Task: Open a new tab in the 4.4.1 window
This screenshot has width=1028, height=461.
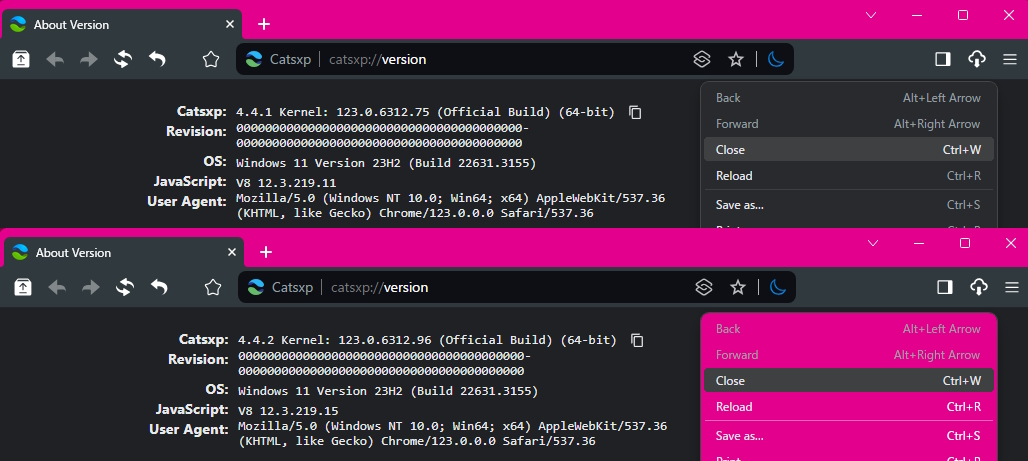Action: coord(264,24)
